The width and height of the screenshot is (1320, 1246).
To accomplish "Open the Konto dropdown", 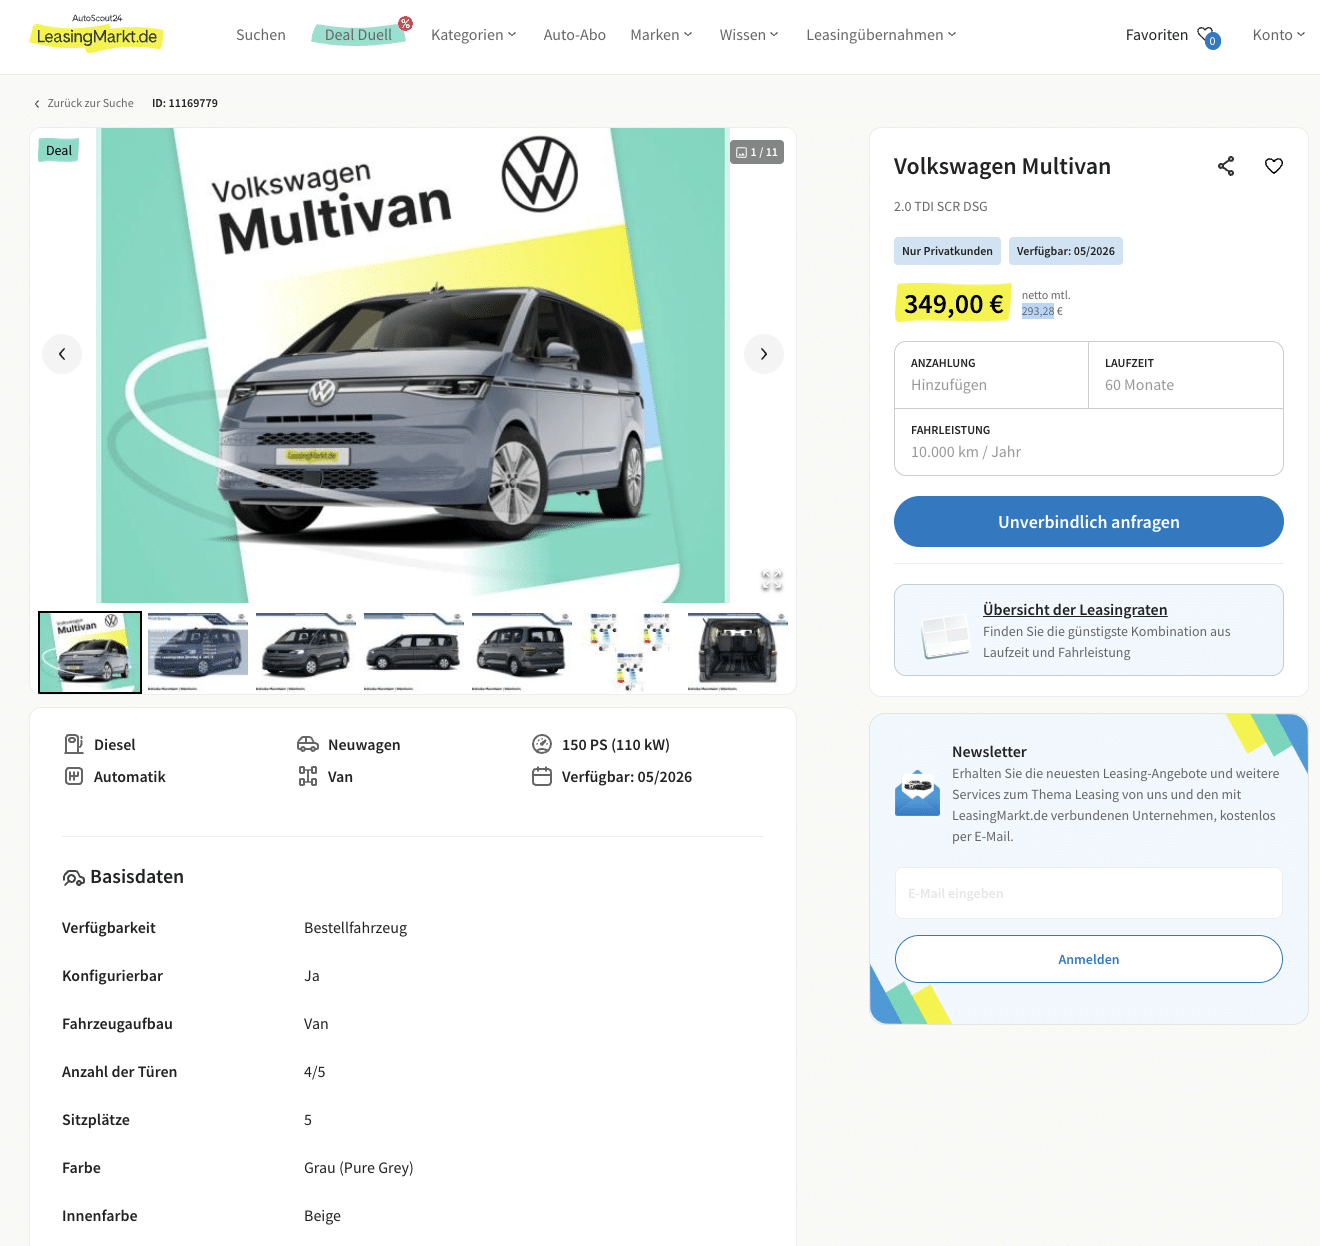I will (1279, 35).
